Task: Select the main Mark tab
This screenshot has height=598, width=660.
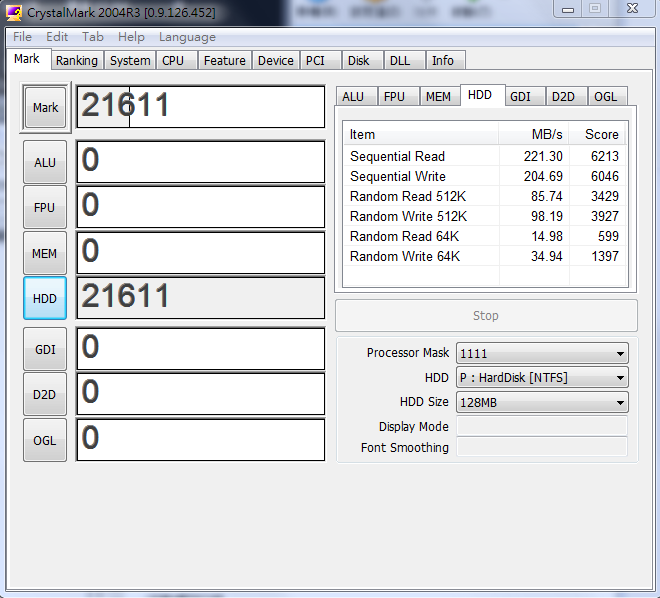Action: 27,59
